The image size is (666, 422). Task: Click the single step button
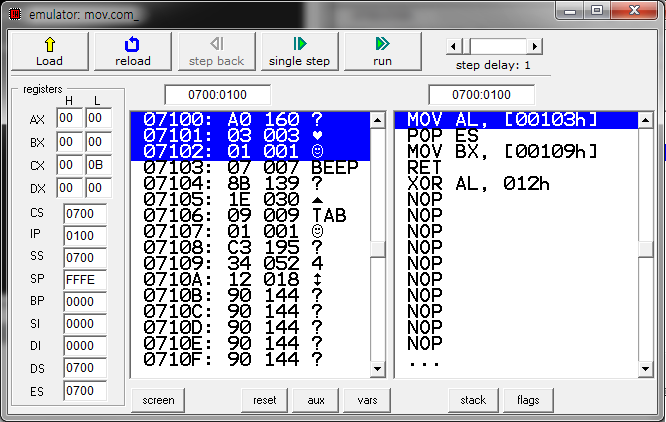point(299,52)
